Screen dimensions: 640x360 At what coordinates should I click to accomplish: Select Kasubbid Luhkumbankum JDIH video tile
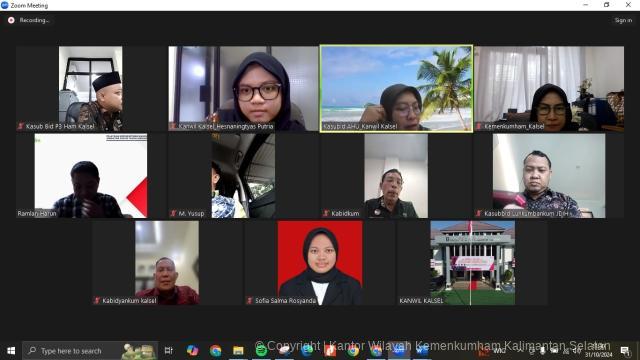tap(549, 176)
